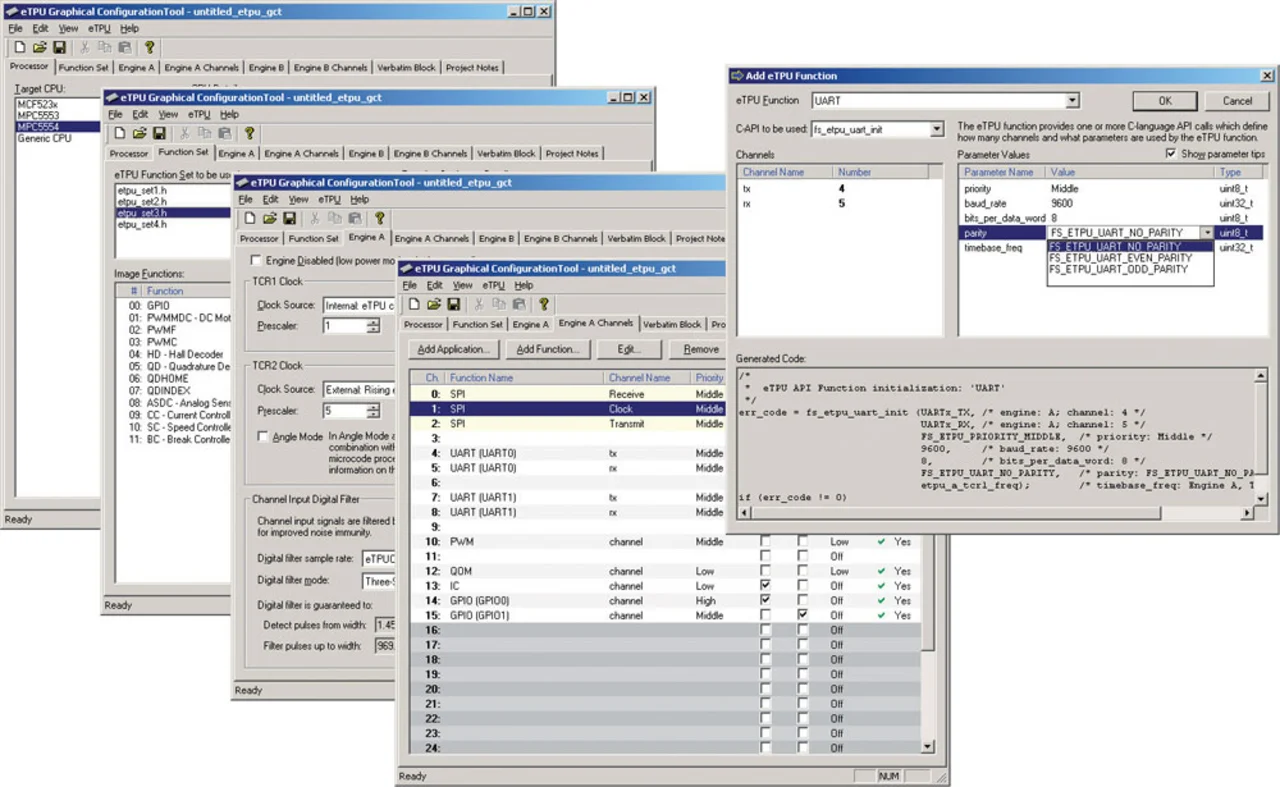Toggle the Angle Mode checkbox
This screenshot has height=787, width=1280.
coord(263,437)
